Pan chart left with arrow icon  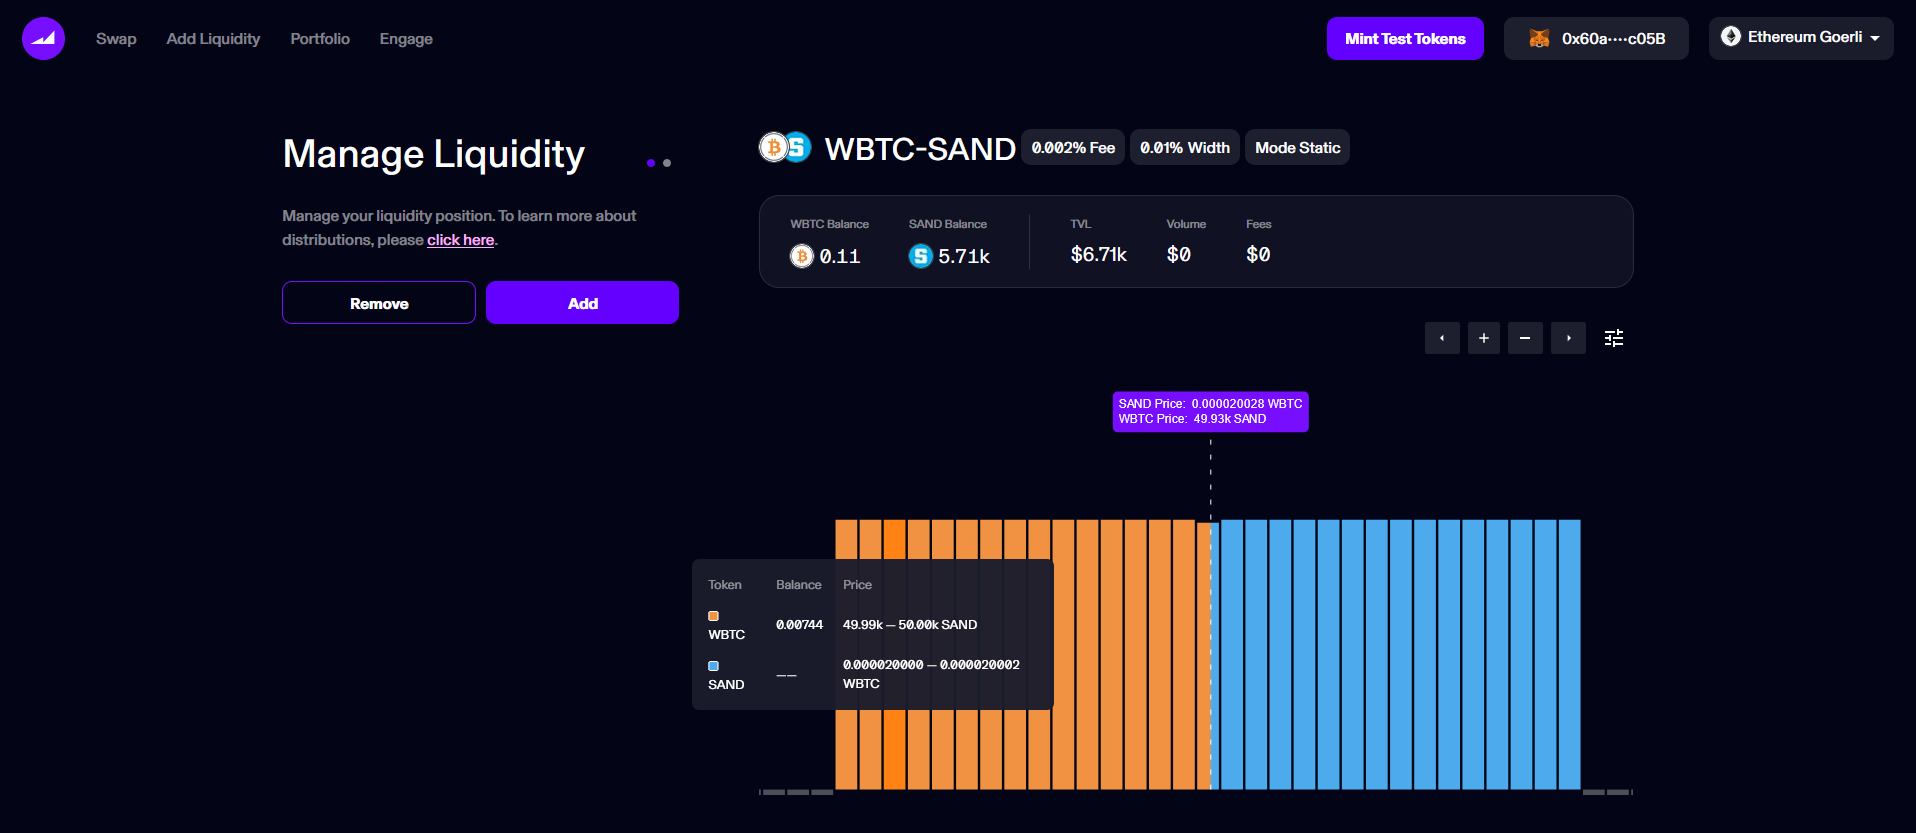[1442, 338]
